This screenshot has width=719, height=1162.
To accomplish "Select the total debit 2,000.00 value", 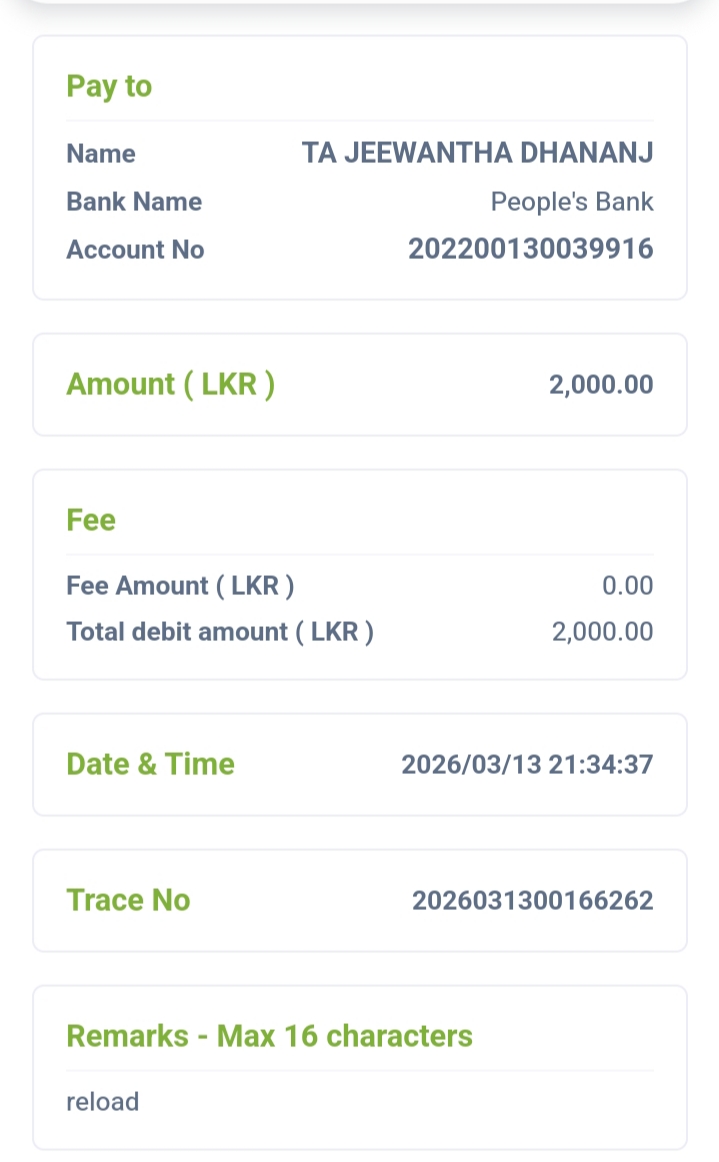I will 602,632.
